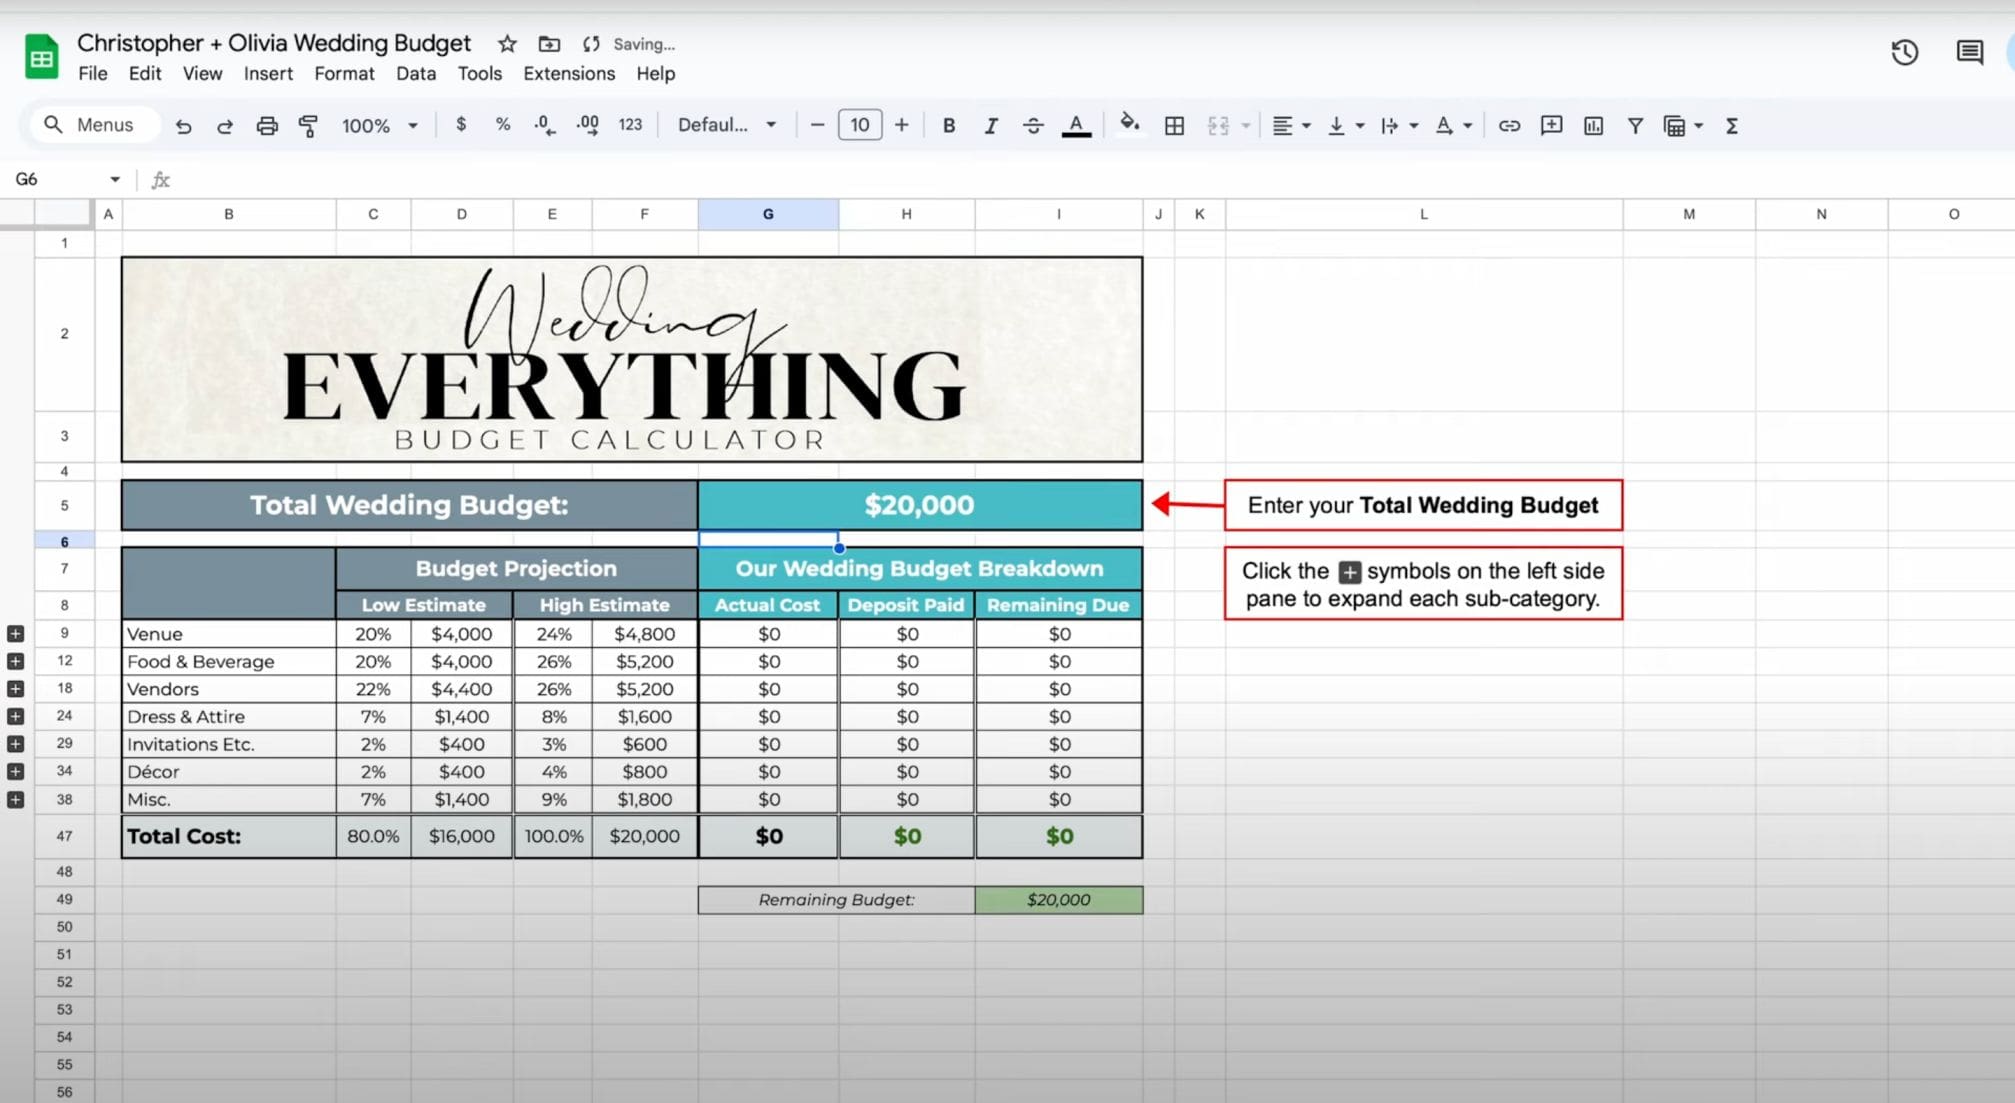Click the insert chart icon
The image size is (2015, 1103).
pyautogui.click(x=1593, y=125)
